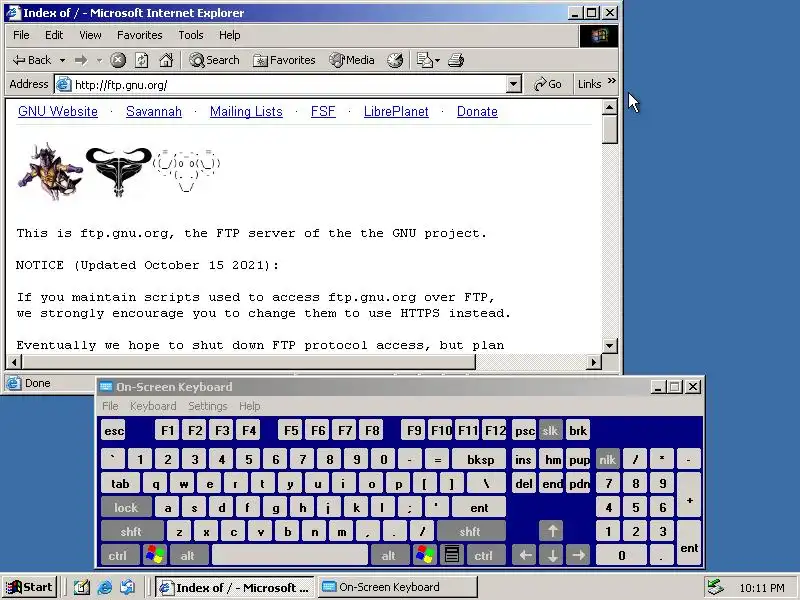The image size is (800, 600).
Task: Click the Stop loading icon
Action: pyautogui.click(x=118, y=60)
